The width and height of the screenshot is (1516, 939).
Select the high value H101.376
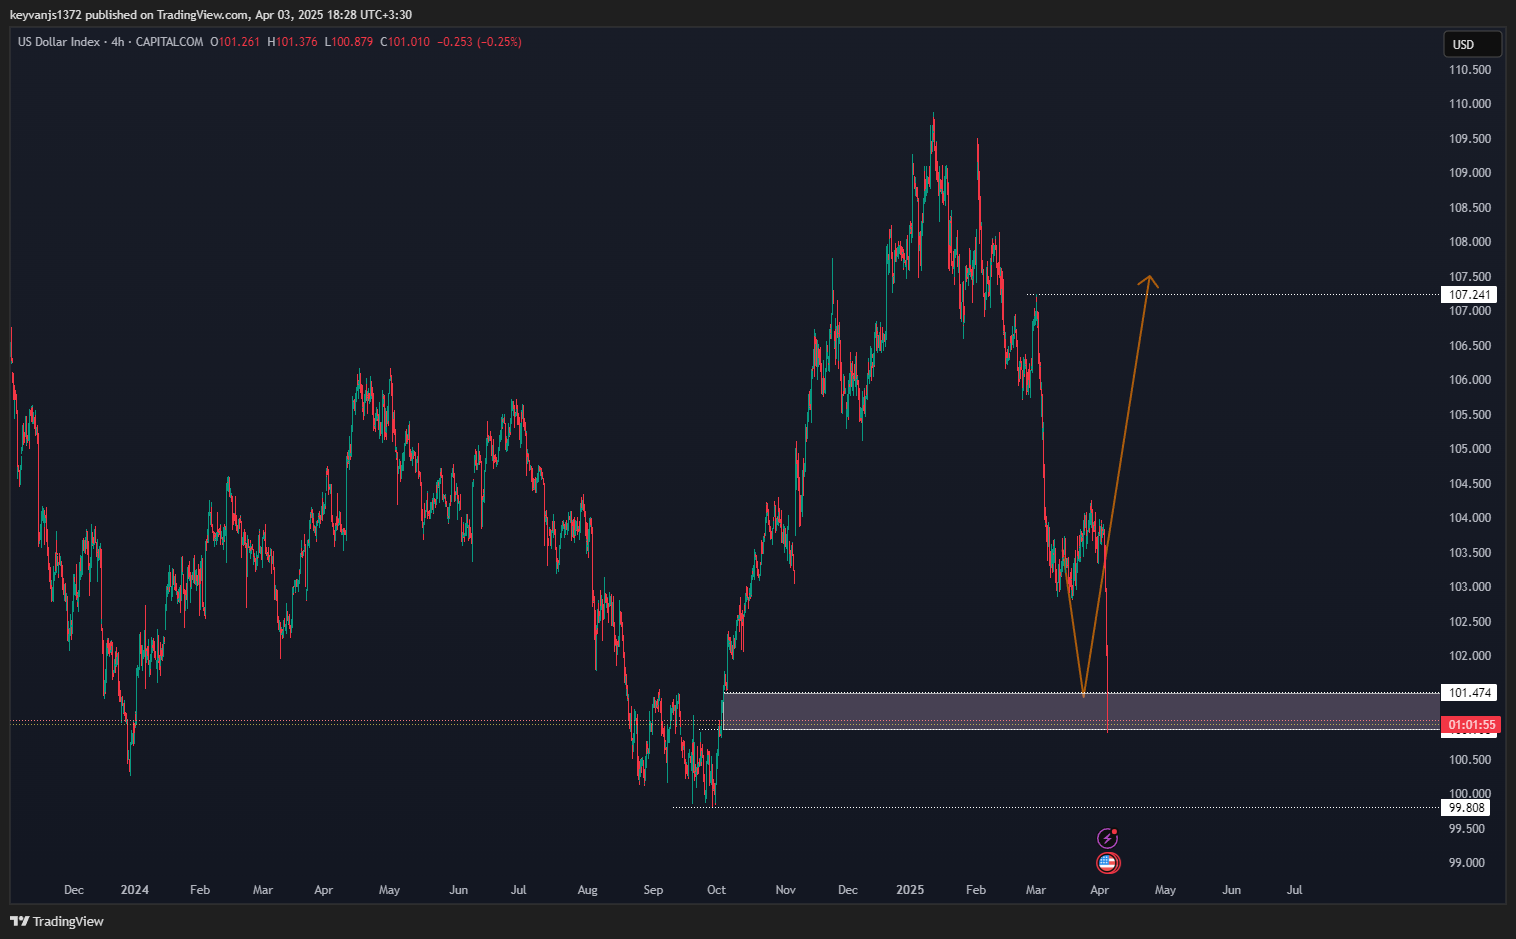292,42
